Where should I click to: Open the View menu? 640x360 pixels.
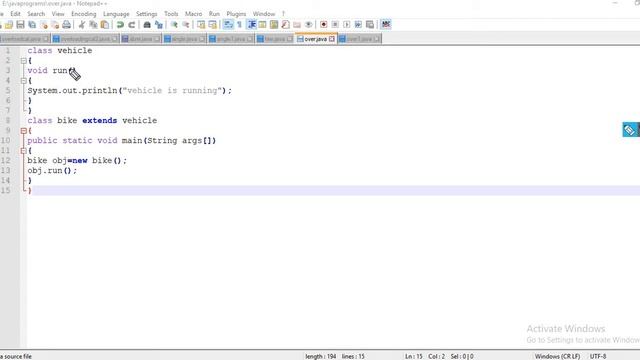click(x=58, y=14)
